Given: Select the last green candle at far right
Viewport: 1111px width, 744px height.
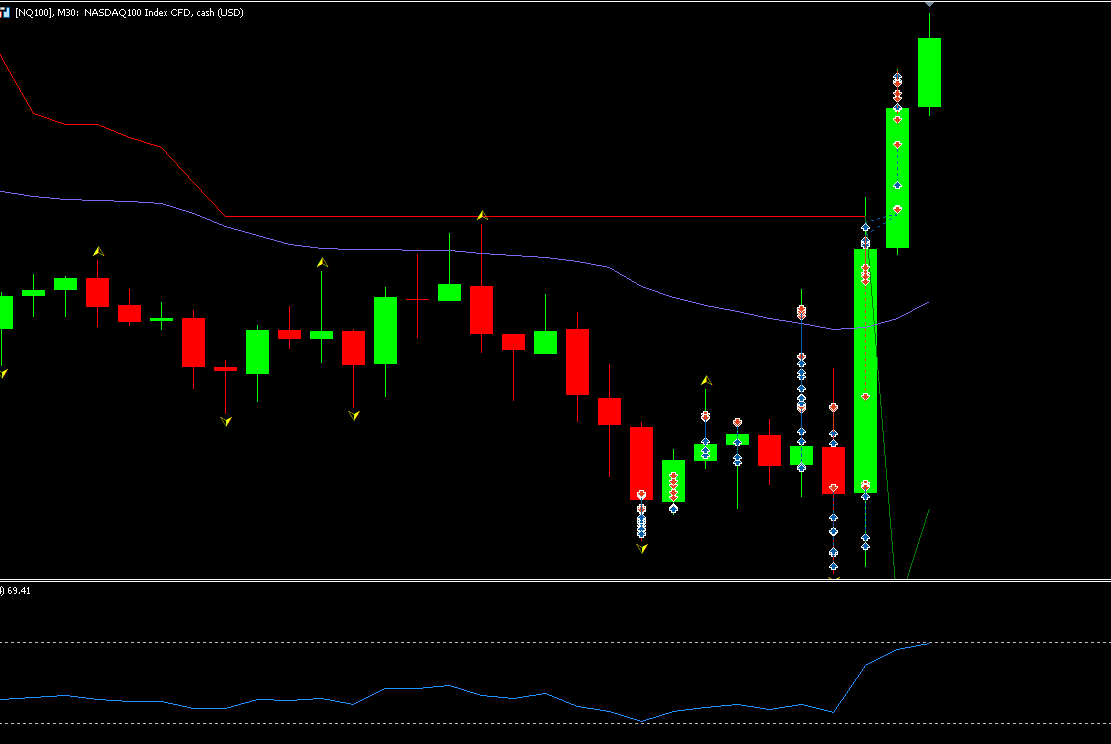Looking at the screenshot, I should pos(929,72).
